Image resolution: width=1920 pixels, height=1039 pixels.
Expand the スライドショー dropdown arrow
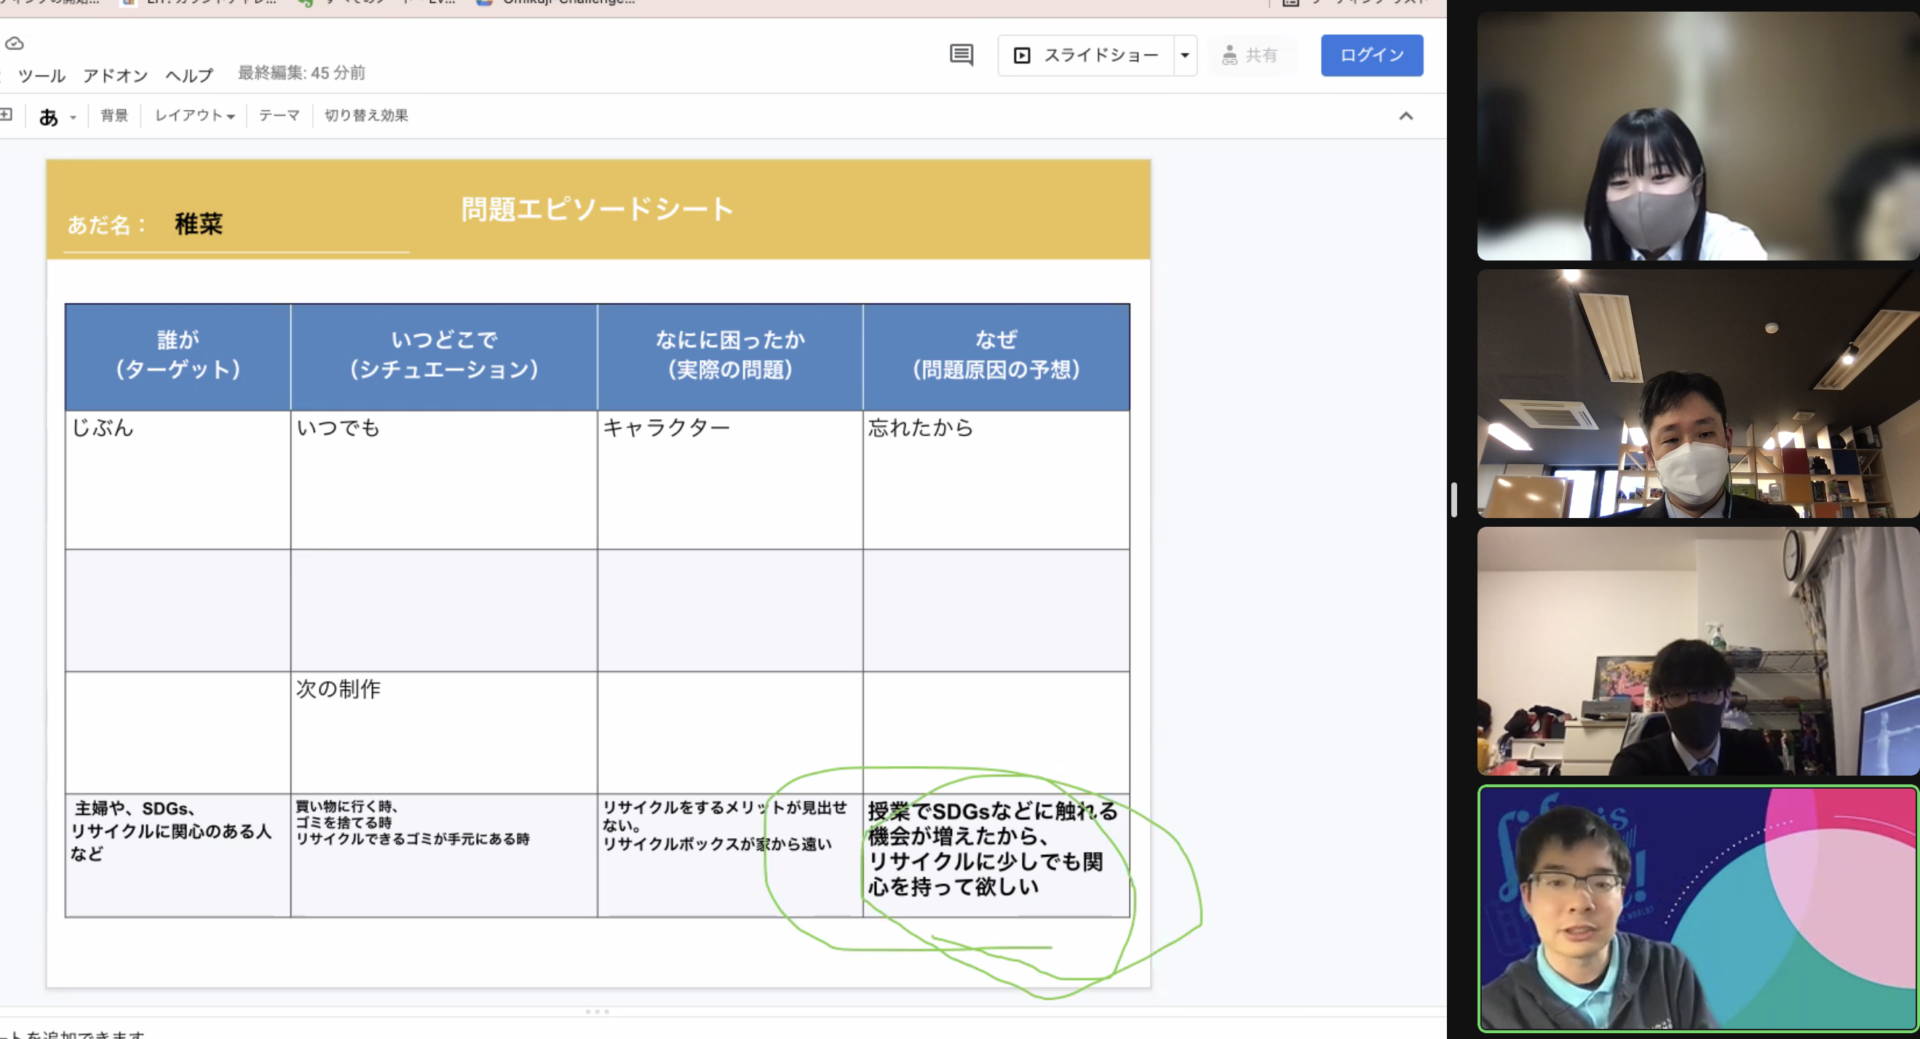coord(1185,55)
